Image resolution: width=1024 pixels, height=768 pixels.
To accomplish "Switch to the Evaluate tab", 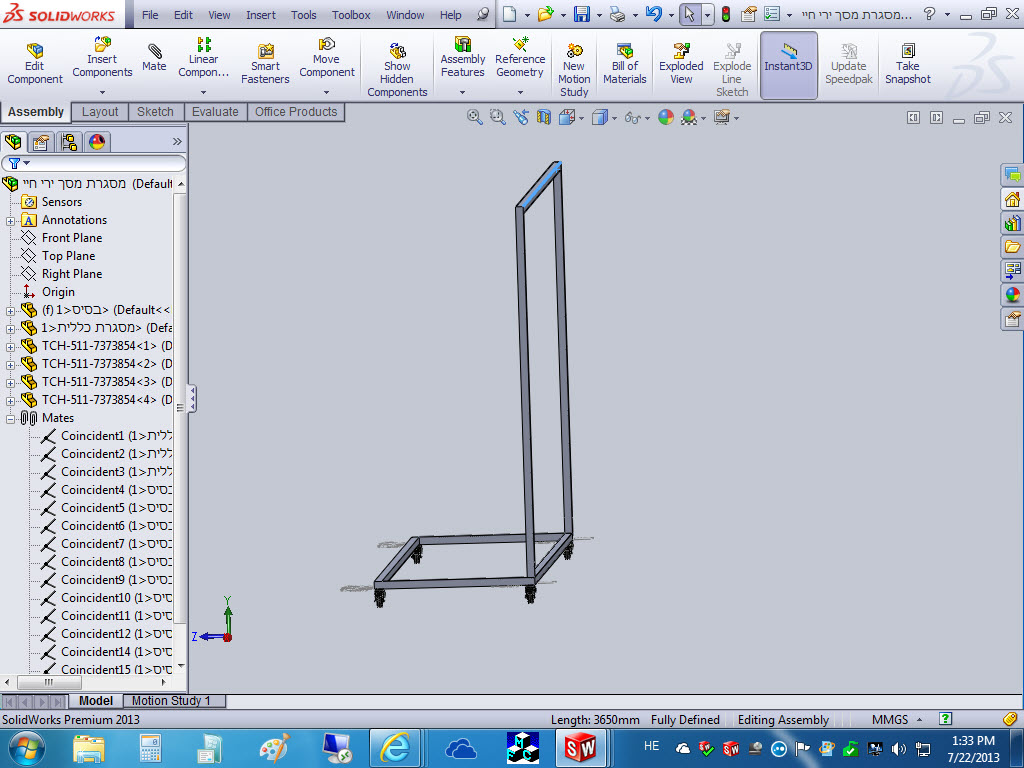I will coord(215,112).
